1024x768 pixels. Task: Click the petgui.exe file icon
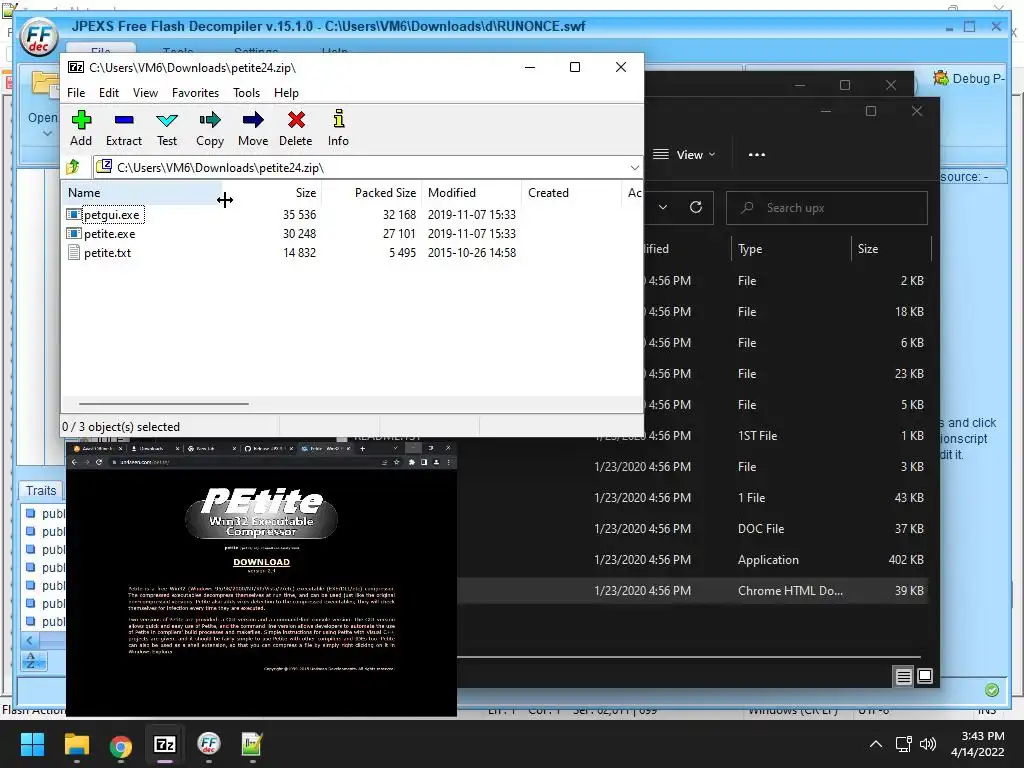74,214
